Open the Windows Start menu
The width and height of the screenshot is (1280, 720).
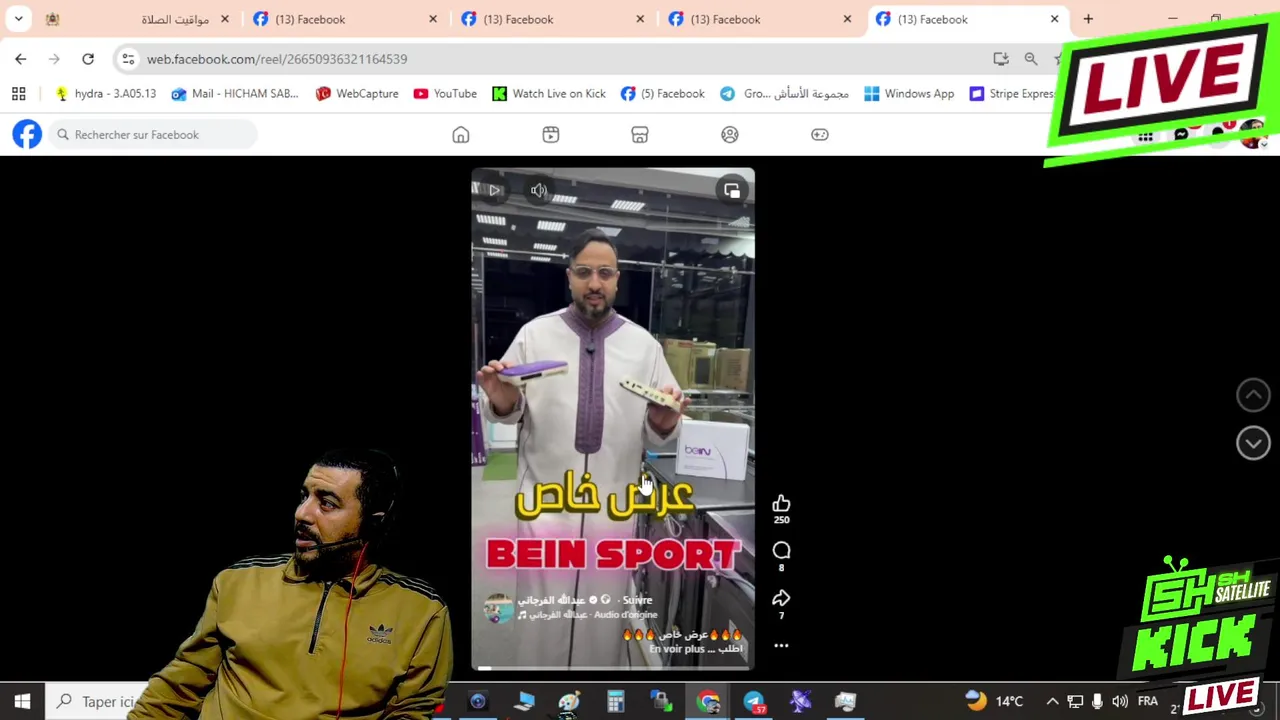point(22,702)
